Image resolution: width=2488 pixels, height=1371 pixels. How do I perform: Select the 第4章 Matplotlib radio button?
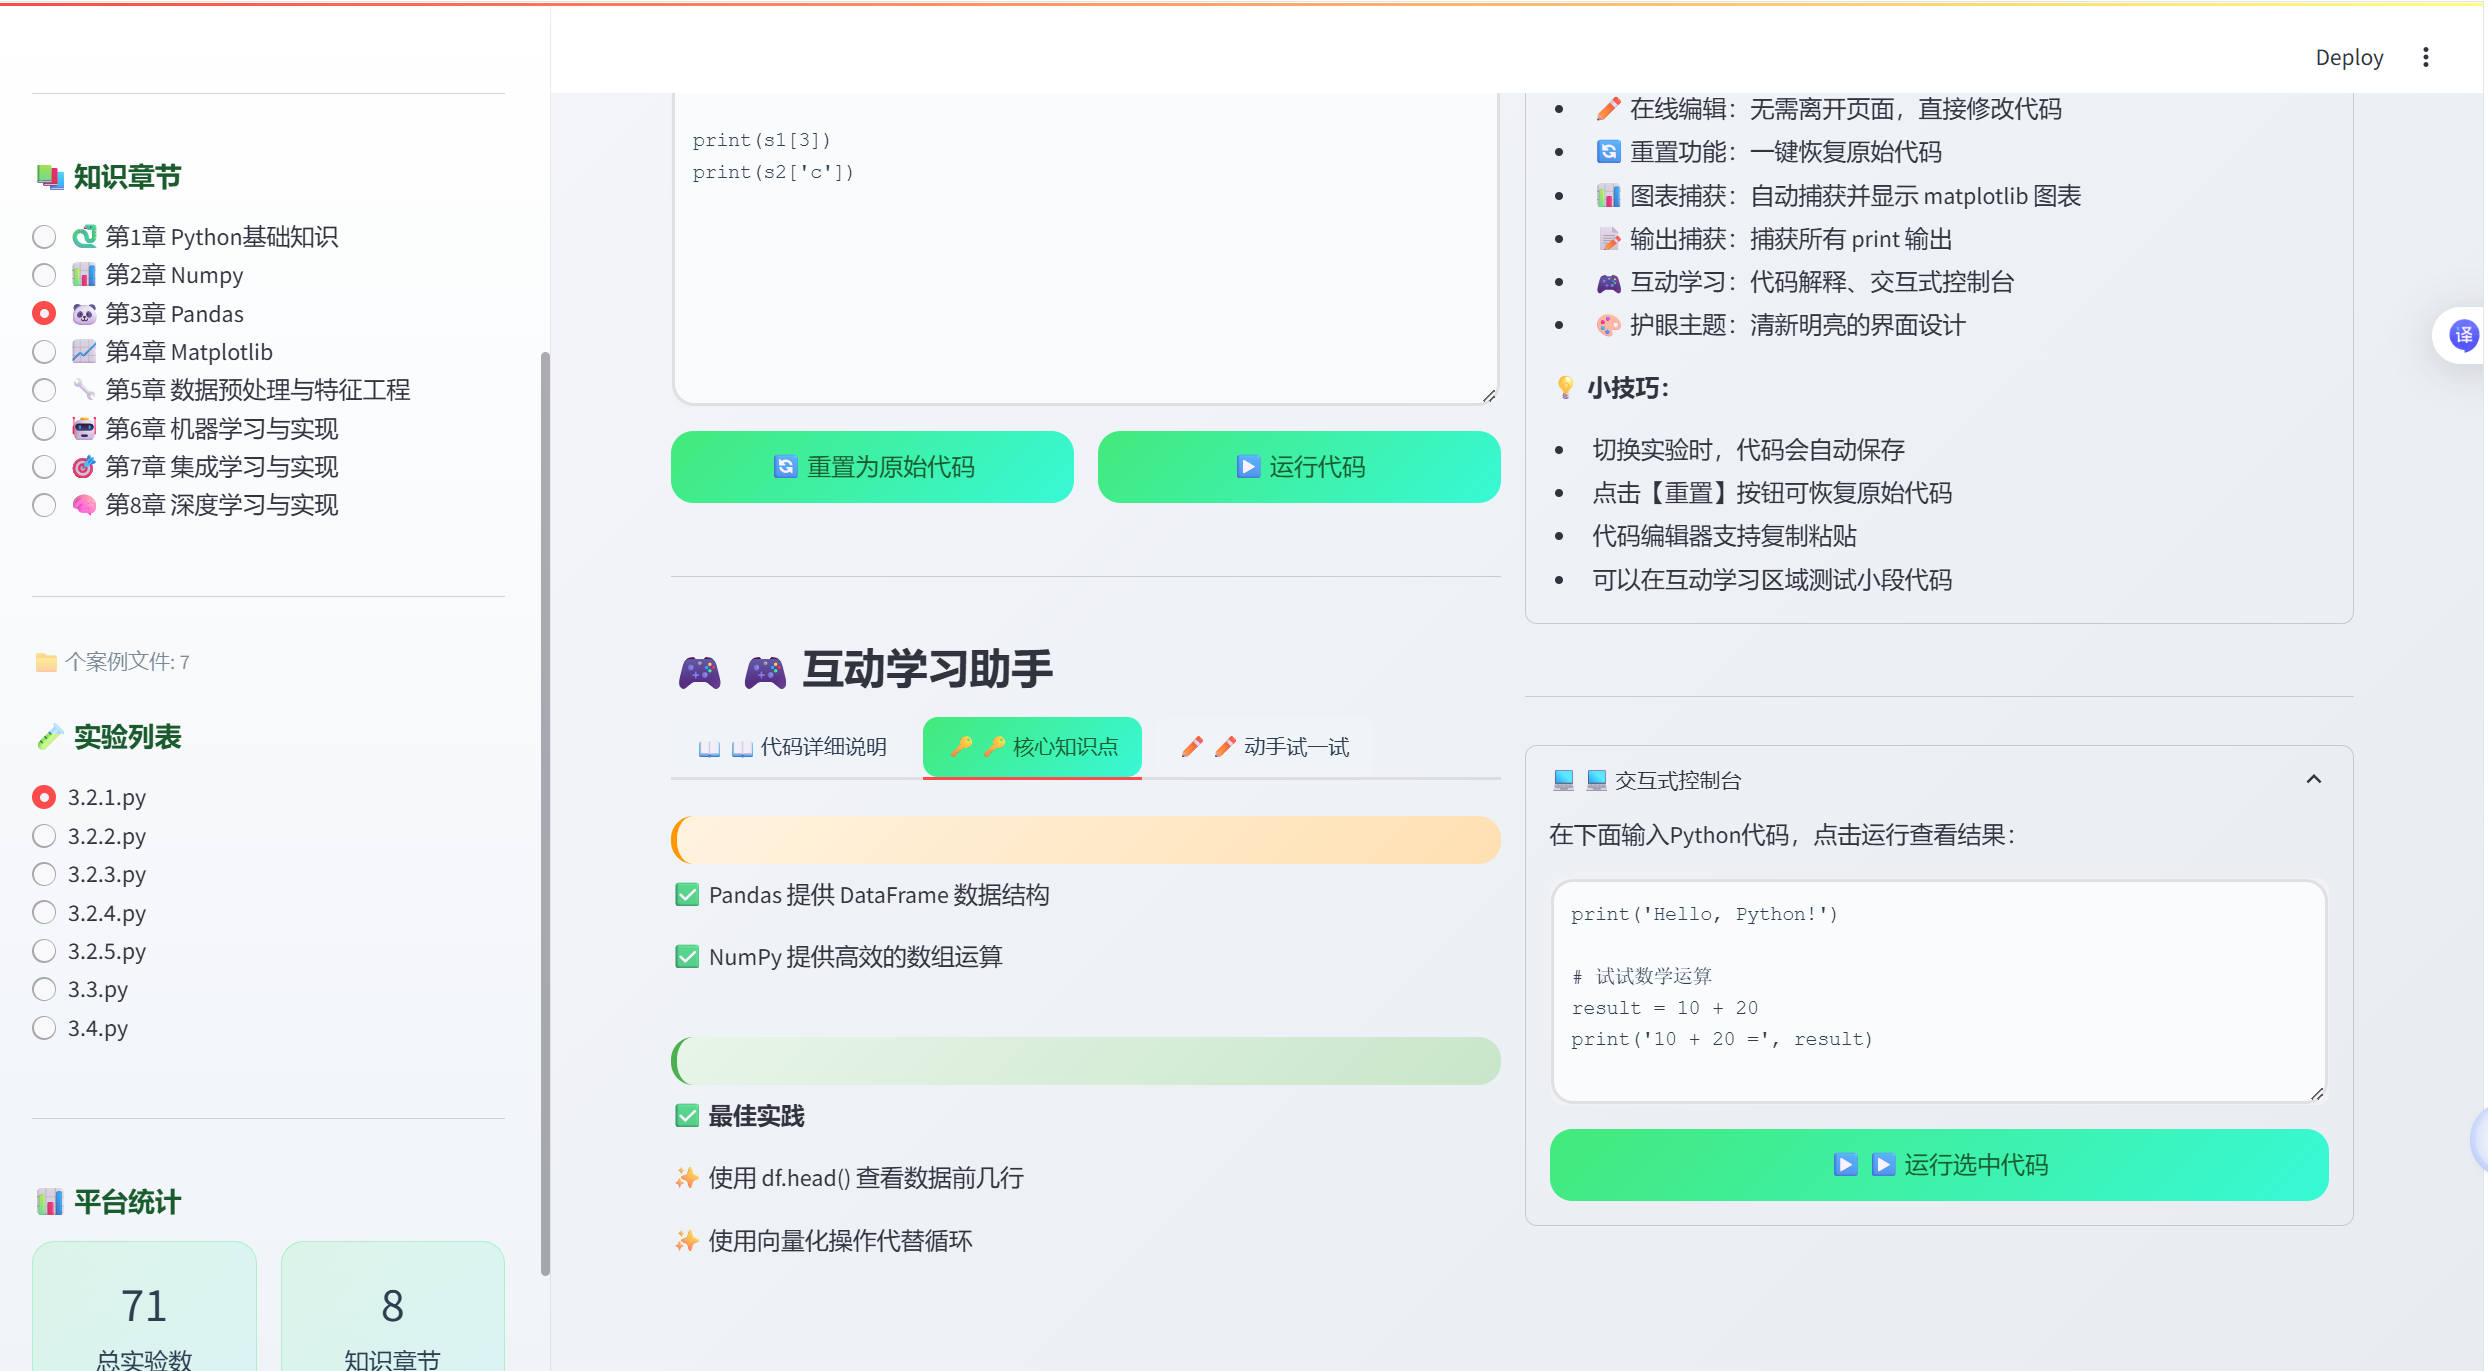[x=44, y=352]
